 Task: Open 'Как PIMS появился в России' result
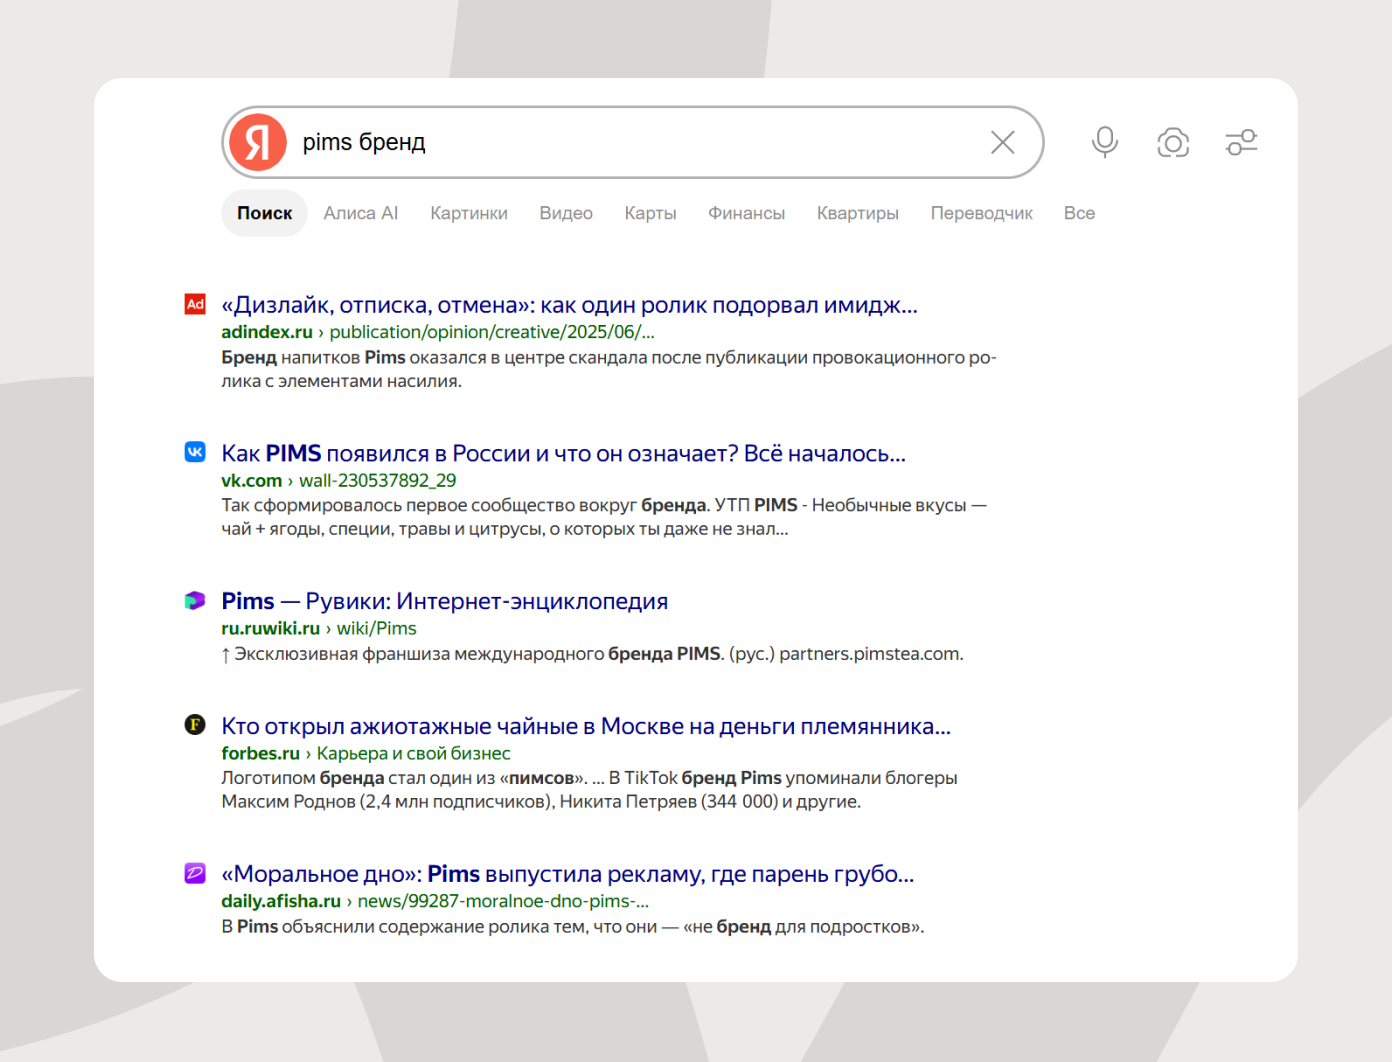(x=563, y=454)
